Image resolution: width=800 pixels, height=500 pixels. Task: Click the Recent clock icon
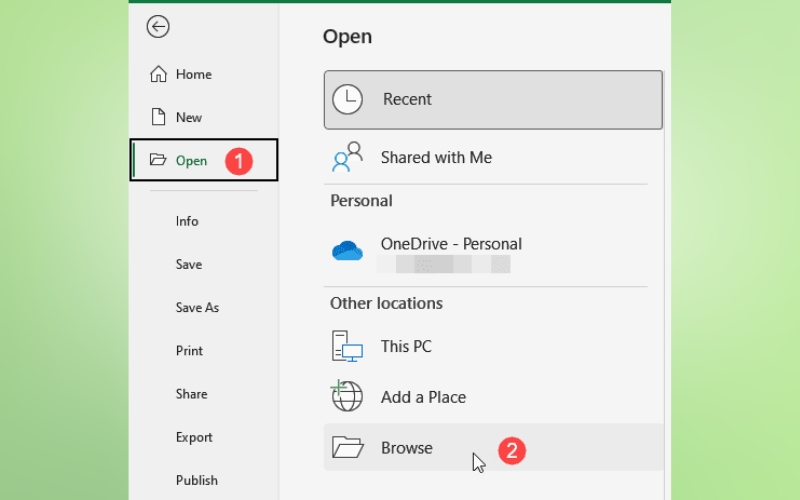[x=347, y=99]
